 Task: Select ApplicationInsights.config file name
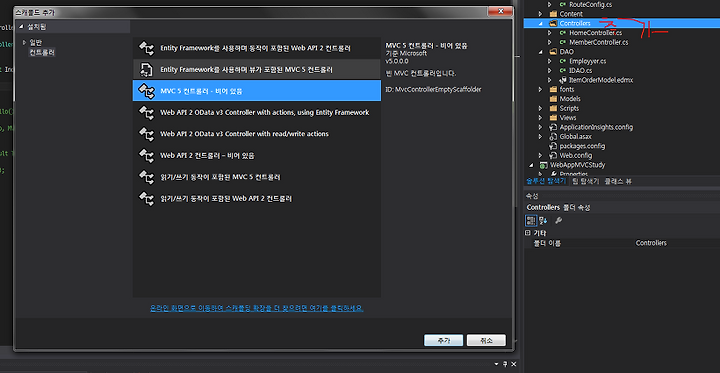[x=596, y=127]
